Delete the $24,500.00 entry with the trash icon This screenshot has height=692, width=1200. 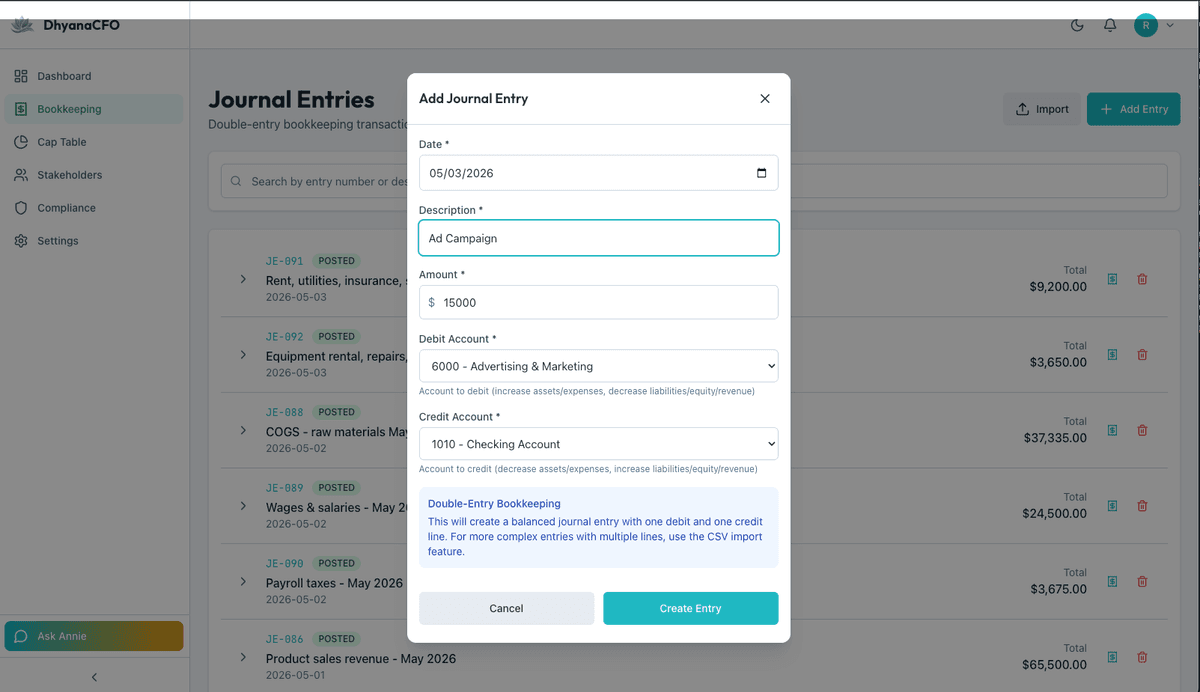pos(1142,506)
